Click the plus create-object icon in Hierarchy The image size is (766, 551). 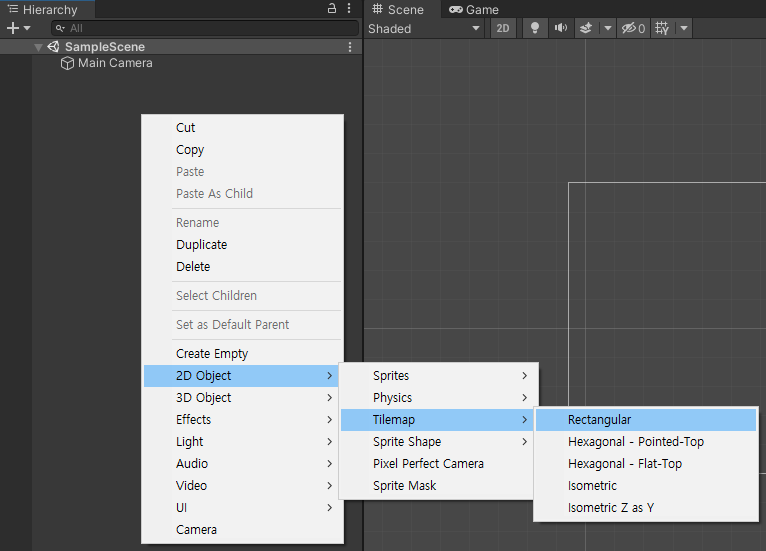tap(13, 28)
